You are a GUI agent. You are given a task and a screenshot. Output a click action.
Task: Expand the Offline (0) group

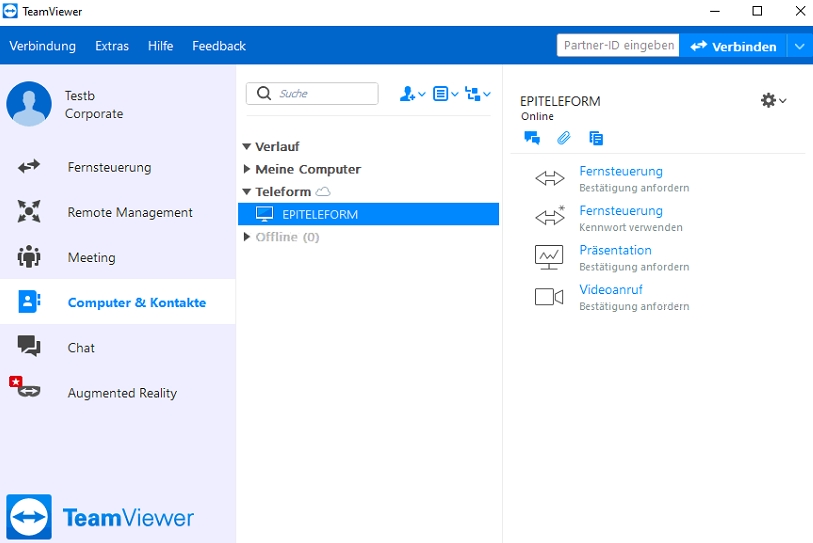[247, 237]
